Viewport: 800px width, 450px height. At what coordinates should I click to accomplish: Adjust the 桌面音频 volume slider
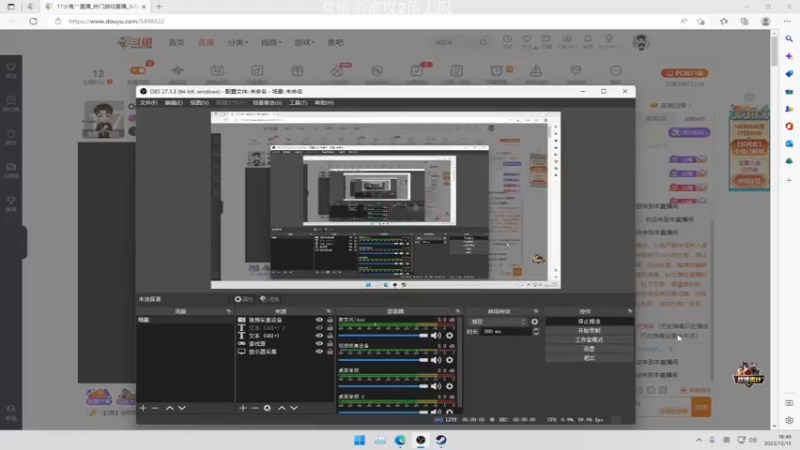(x=383, y=386)
